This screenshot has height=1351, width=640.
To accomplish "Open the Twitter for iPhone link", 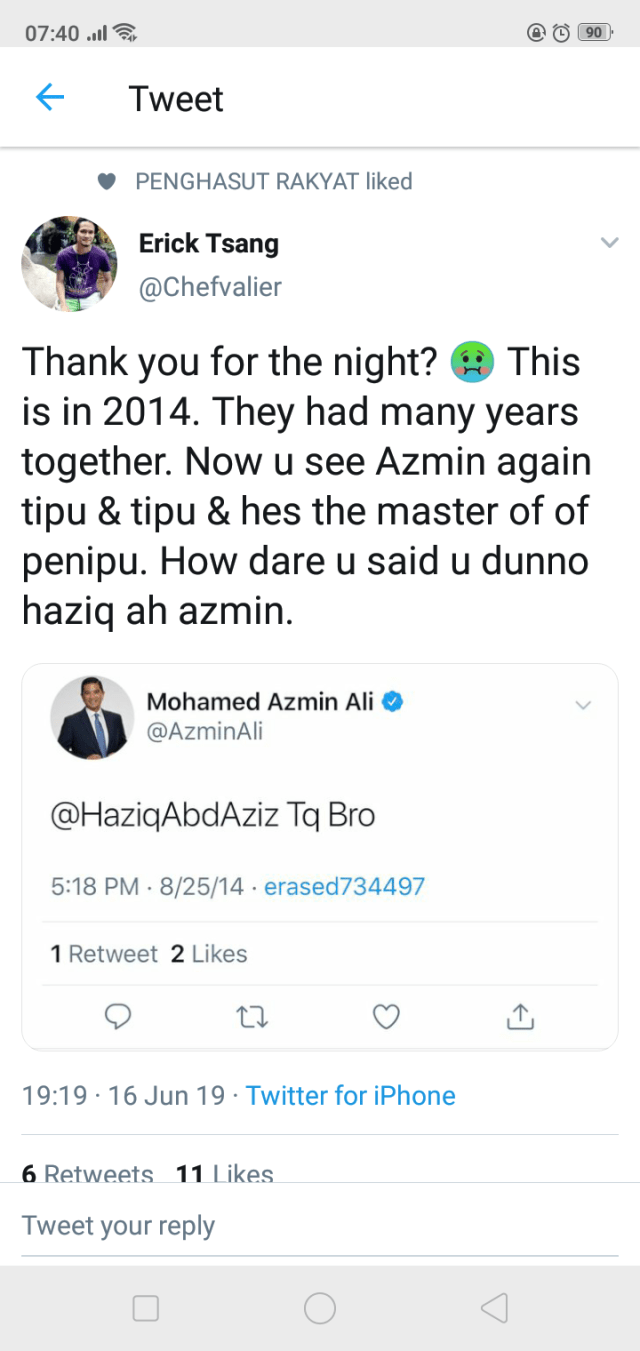I will point(351,1095).
